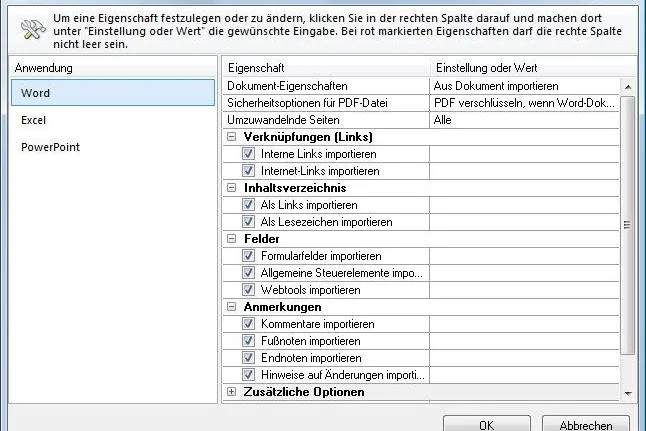The width and height of the screenshot is (646, 431).
Task: Select PowerPoint in the Anwendung list
Action: click(113, 147)
